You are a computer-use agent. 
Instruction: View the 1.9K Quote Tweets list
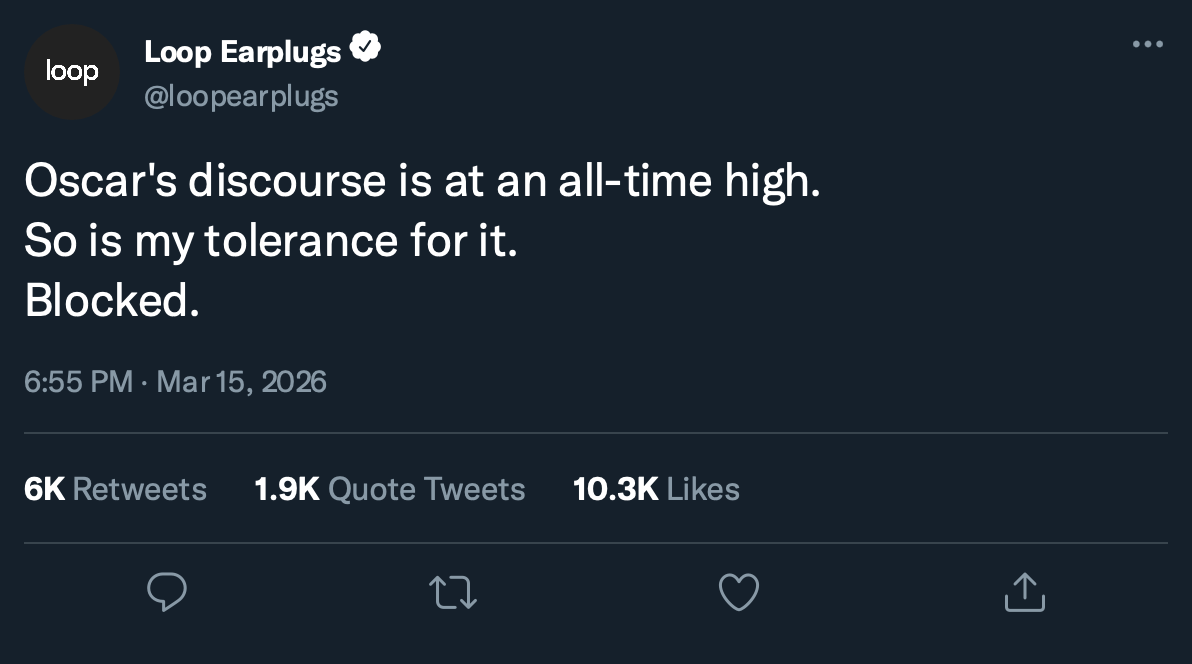point(389,489)
